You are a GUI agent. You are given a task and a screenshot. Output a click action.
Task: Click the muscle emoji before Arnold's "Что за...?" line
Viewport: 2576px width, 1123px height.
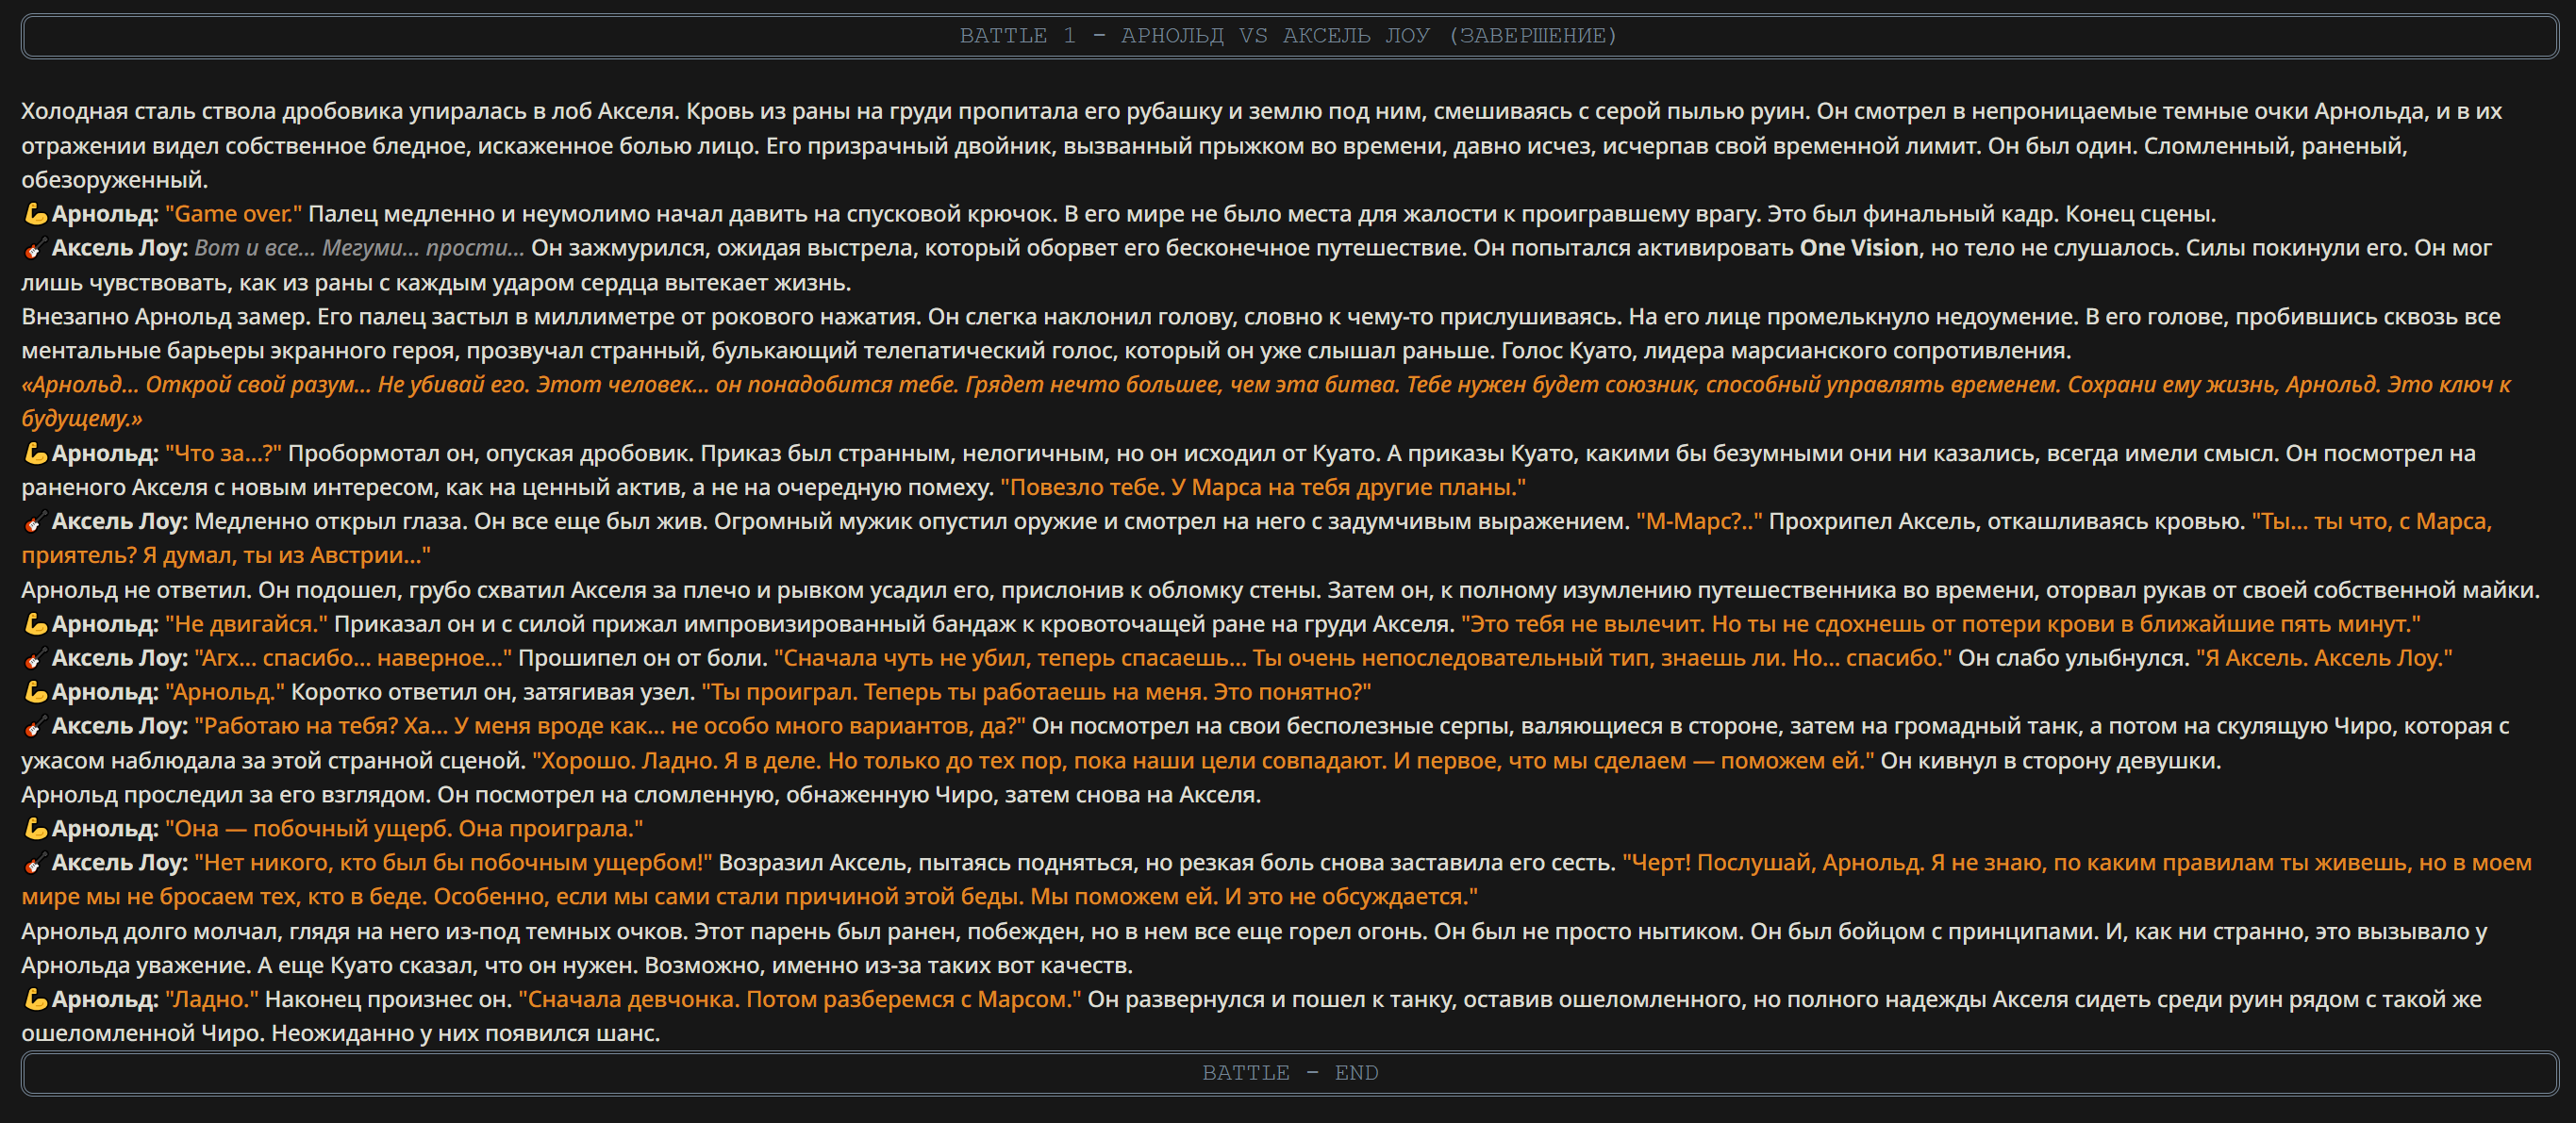[35, 454]
